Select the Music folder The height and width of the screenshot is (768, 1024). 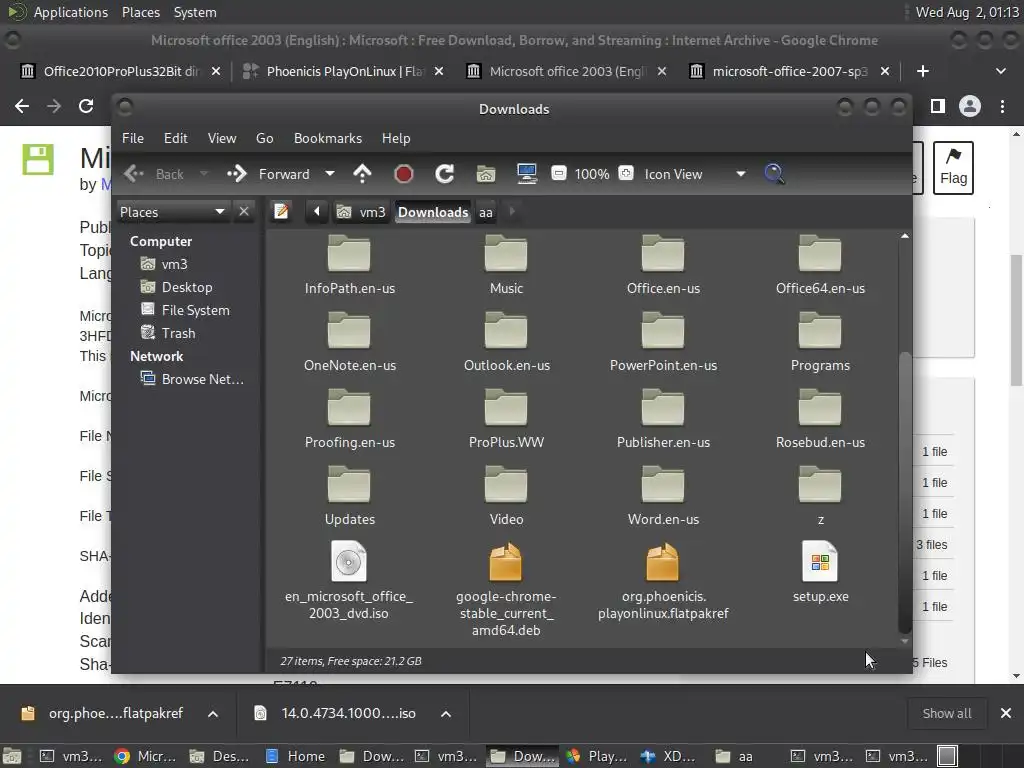(506, 265)
